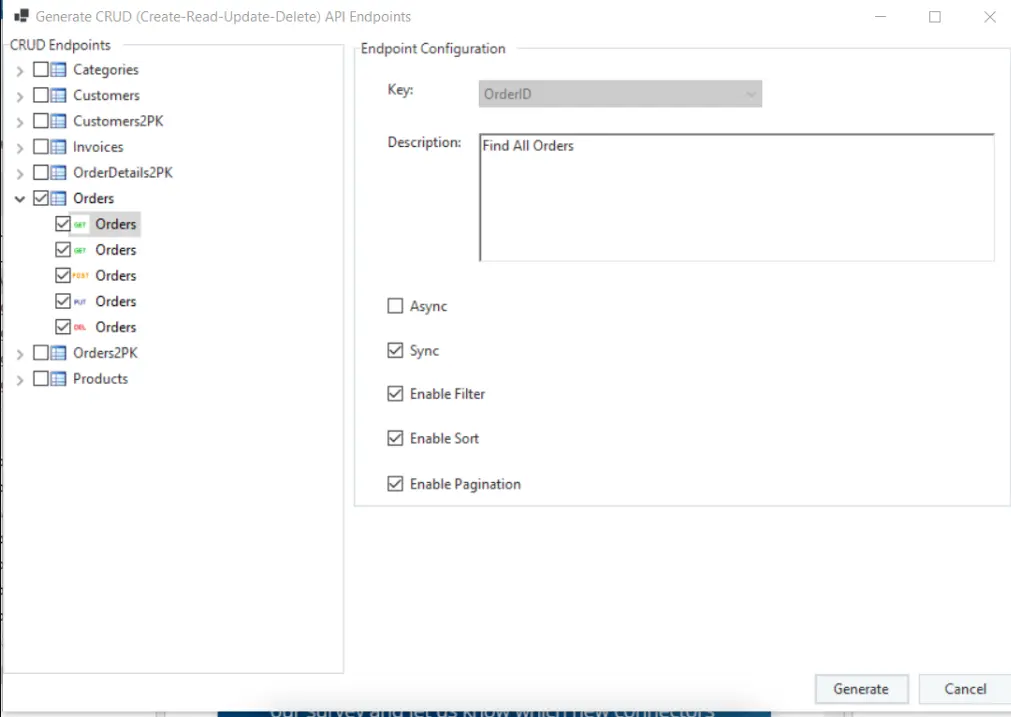The image size is (1011, 717).
Task: Disable the Enable Sort checkbox
Action: 395,439
